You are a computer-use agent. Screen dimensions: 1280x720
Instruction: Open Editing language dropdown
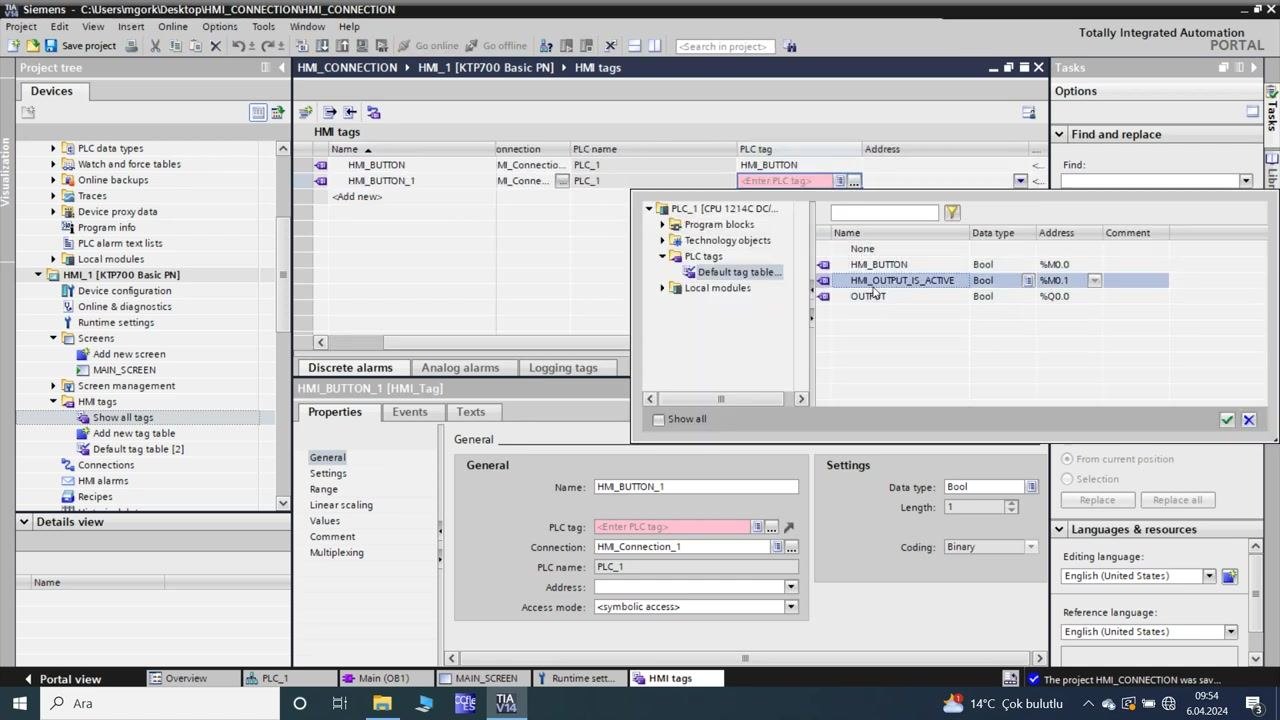tap(1209, 576)
